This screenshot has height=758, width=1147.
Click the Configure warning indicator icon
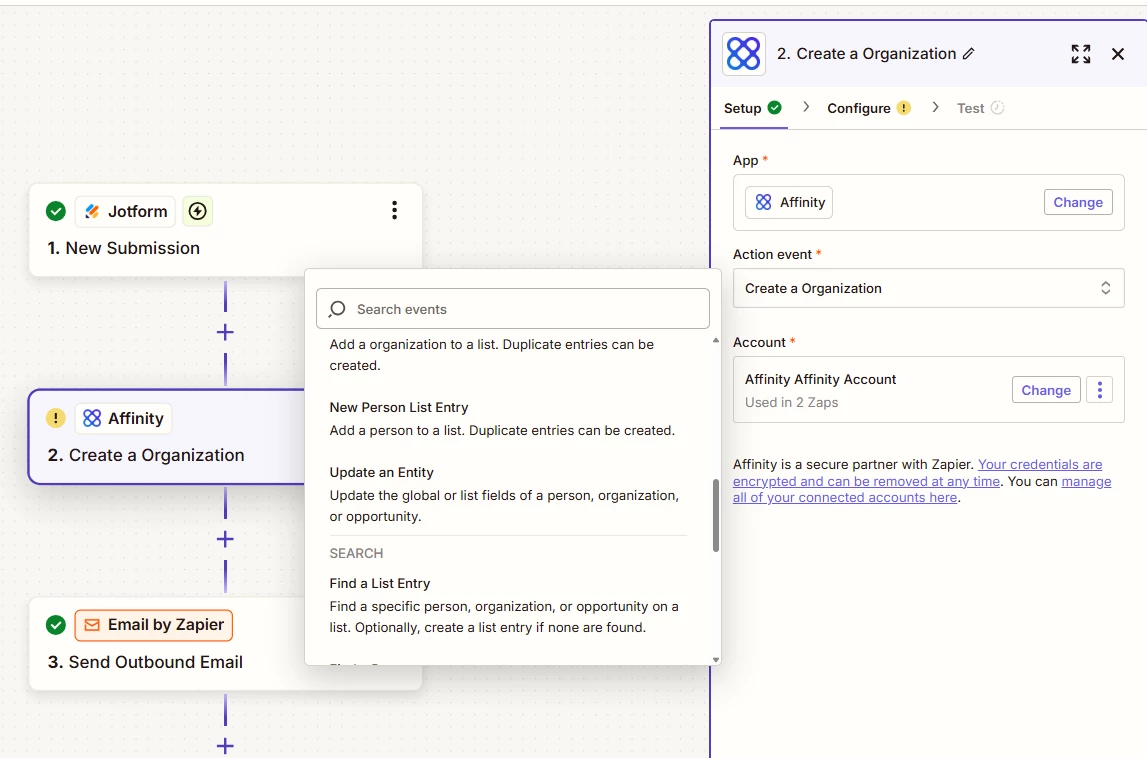903,108
